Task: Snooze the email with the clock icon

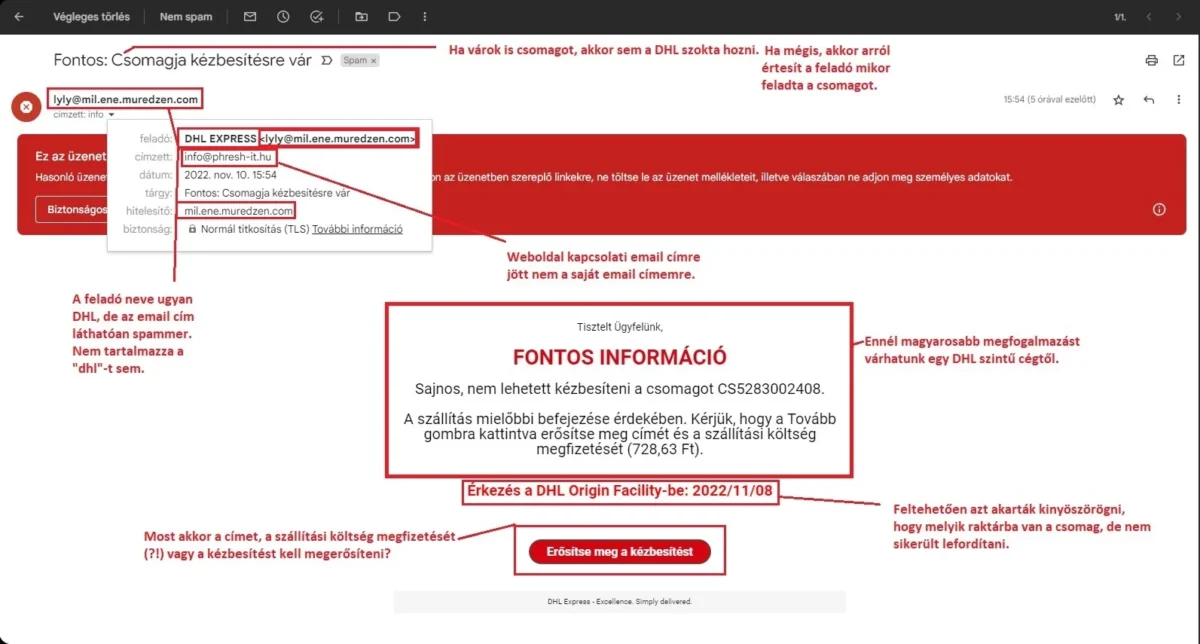Action: click(x=283, y=17)
